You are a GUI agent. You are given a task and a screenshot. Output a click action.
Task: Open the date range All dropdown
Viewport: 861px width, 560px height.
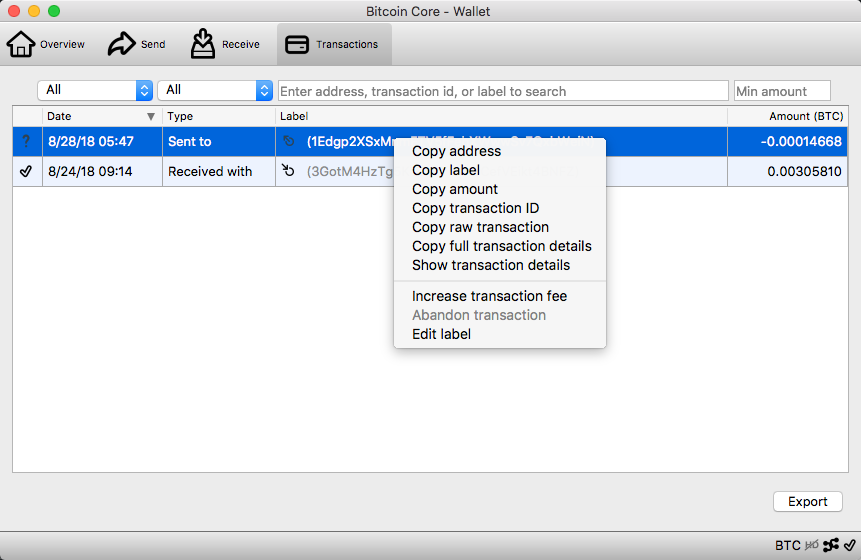tap(95, 90)
